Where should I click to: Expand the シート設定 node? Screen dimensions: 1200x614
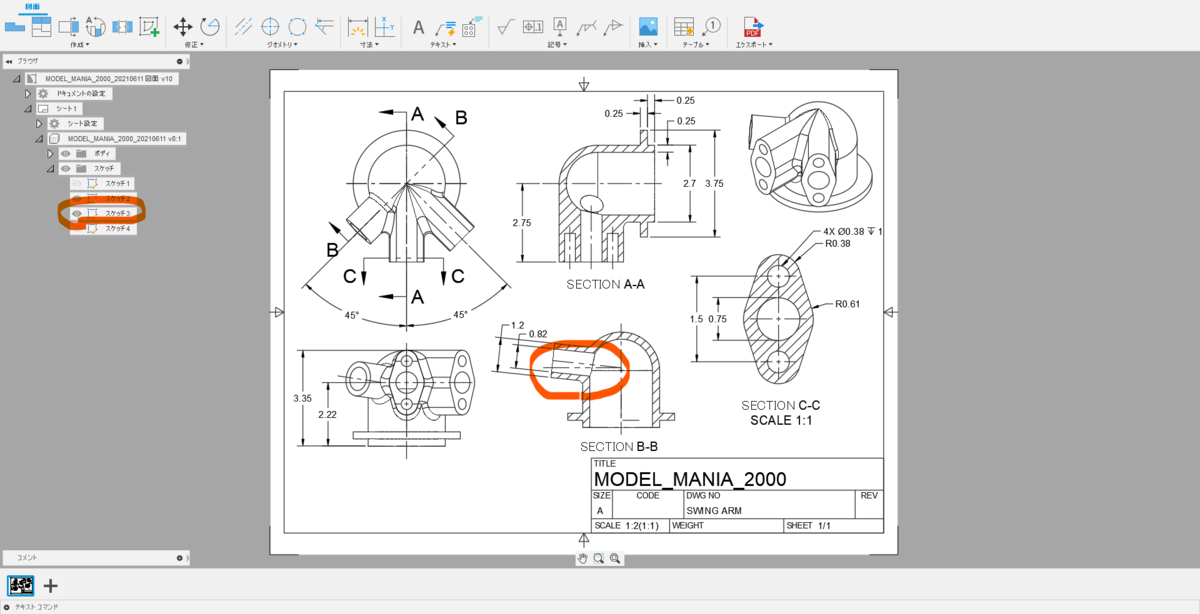pyautogui.click(x=40, y=124)
